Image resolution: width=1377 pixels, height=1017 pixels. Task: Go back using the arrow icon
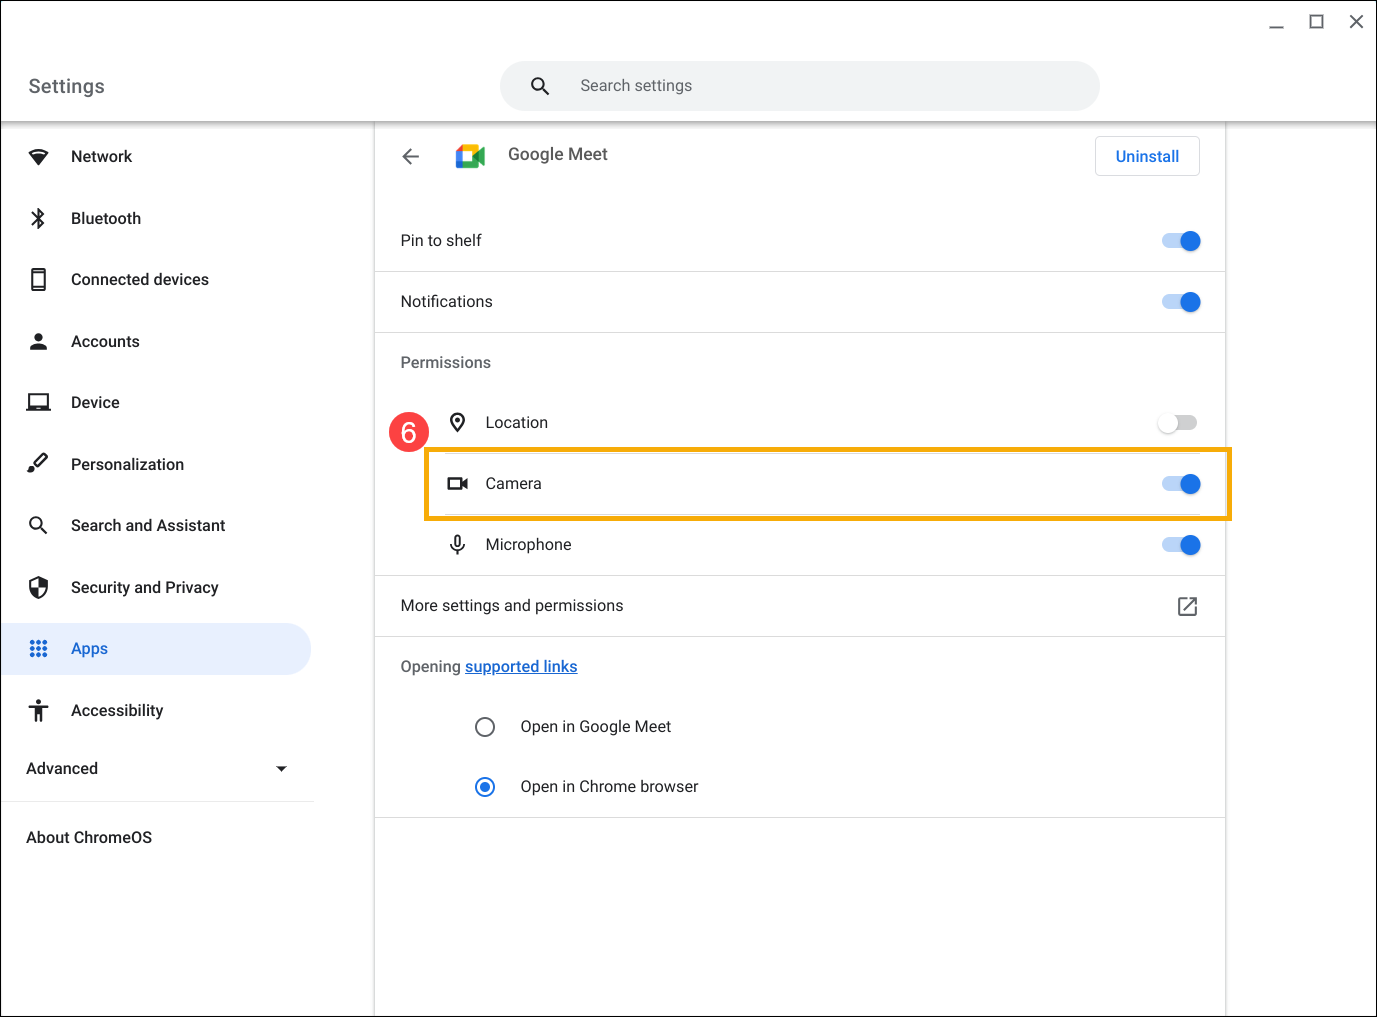click(x=410, y=156)
